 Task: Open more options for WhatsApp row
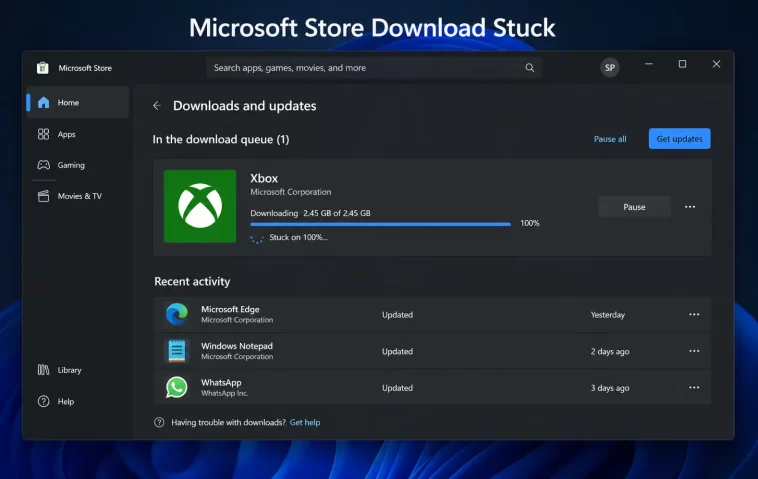pyautogui.click(x=694, y=387)
